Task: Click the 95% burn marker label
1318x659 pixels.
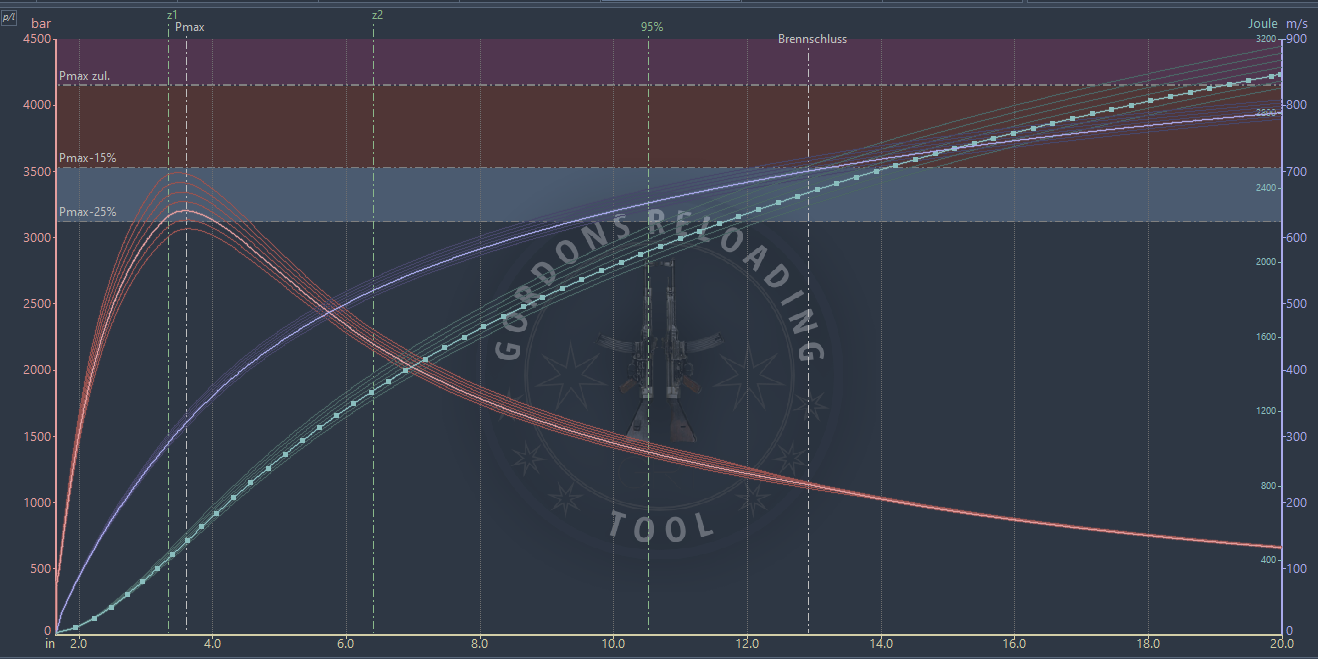Action: (x=652, y=27)
